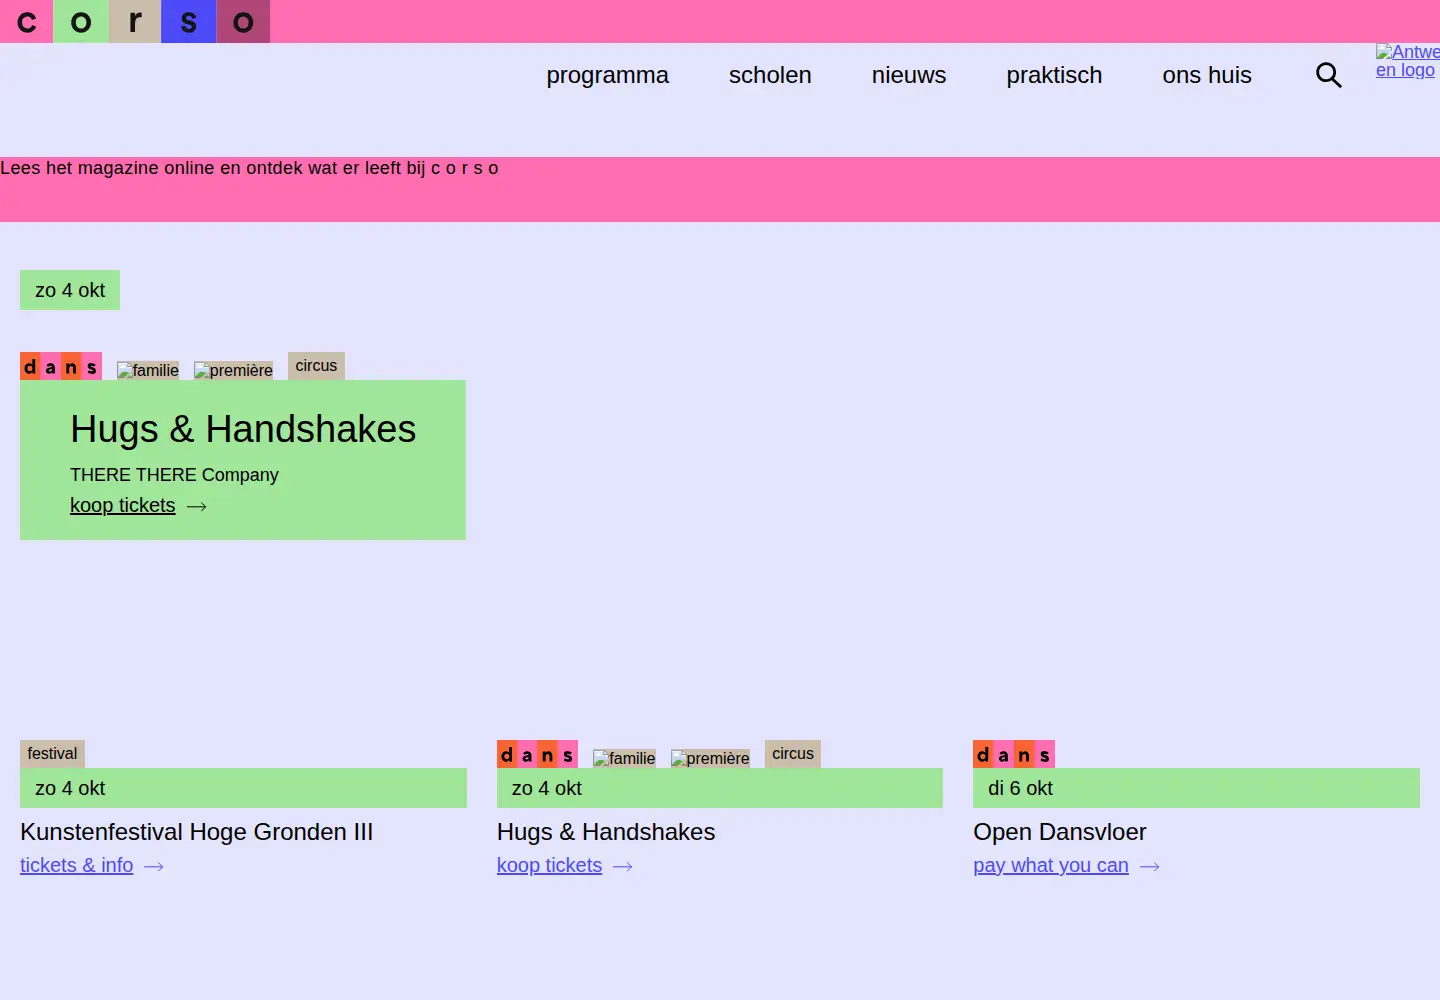Click the dans tag on the small Hugs & Handshakes card
Screen dimensions: 1440x1000
(x=537, y=754)
